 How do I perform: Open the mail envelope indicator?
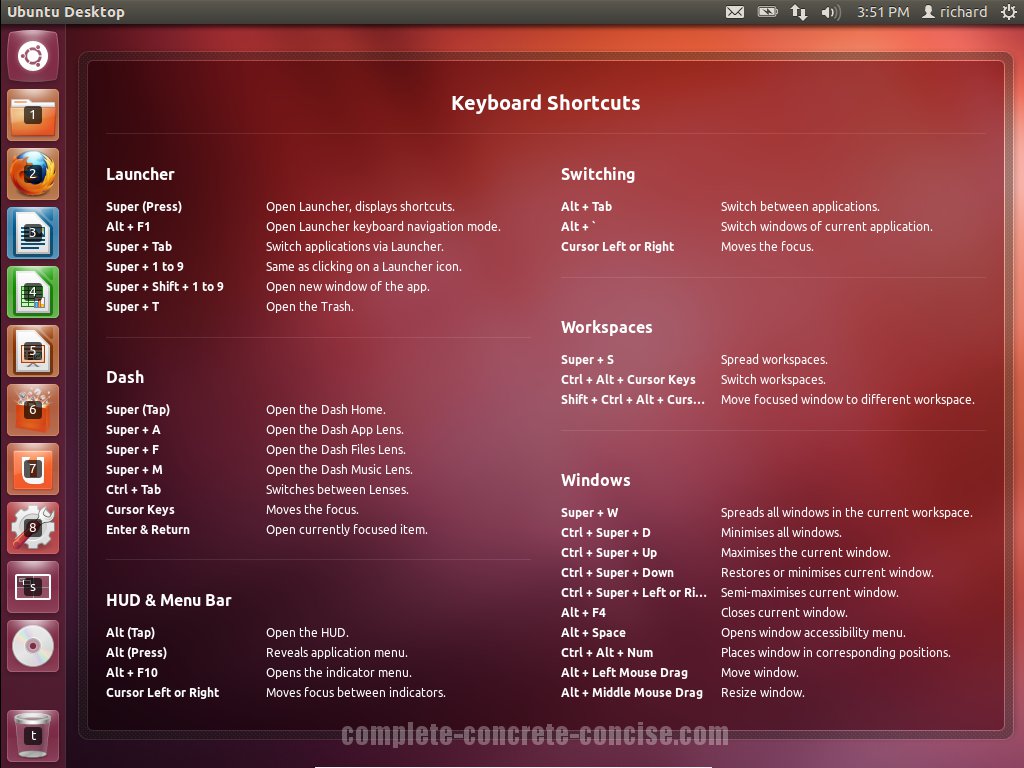[735, 12]
